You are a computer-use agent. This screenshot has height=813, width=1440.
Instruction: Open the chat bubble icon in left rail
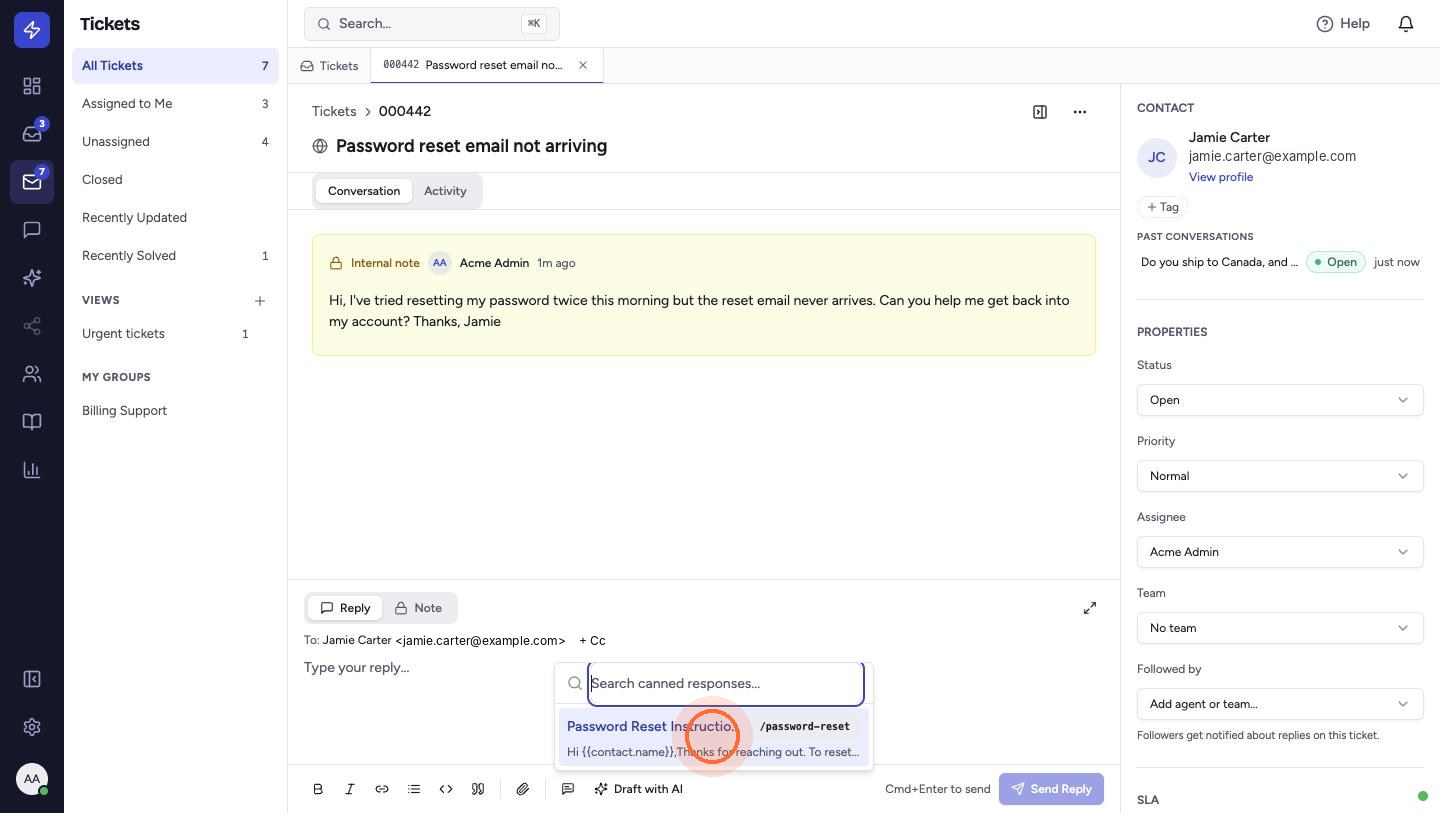[32, 230]
